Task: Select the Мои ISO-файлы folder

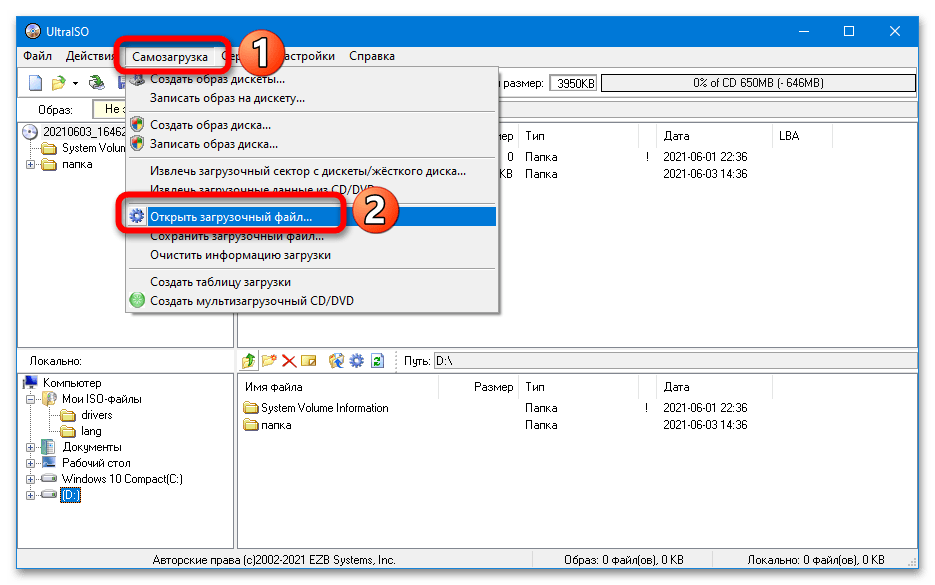Action: tap(101, 399)
